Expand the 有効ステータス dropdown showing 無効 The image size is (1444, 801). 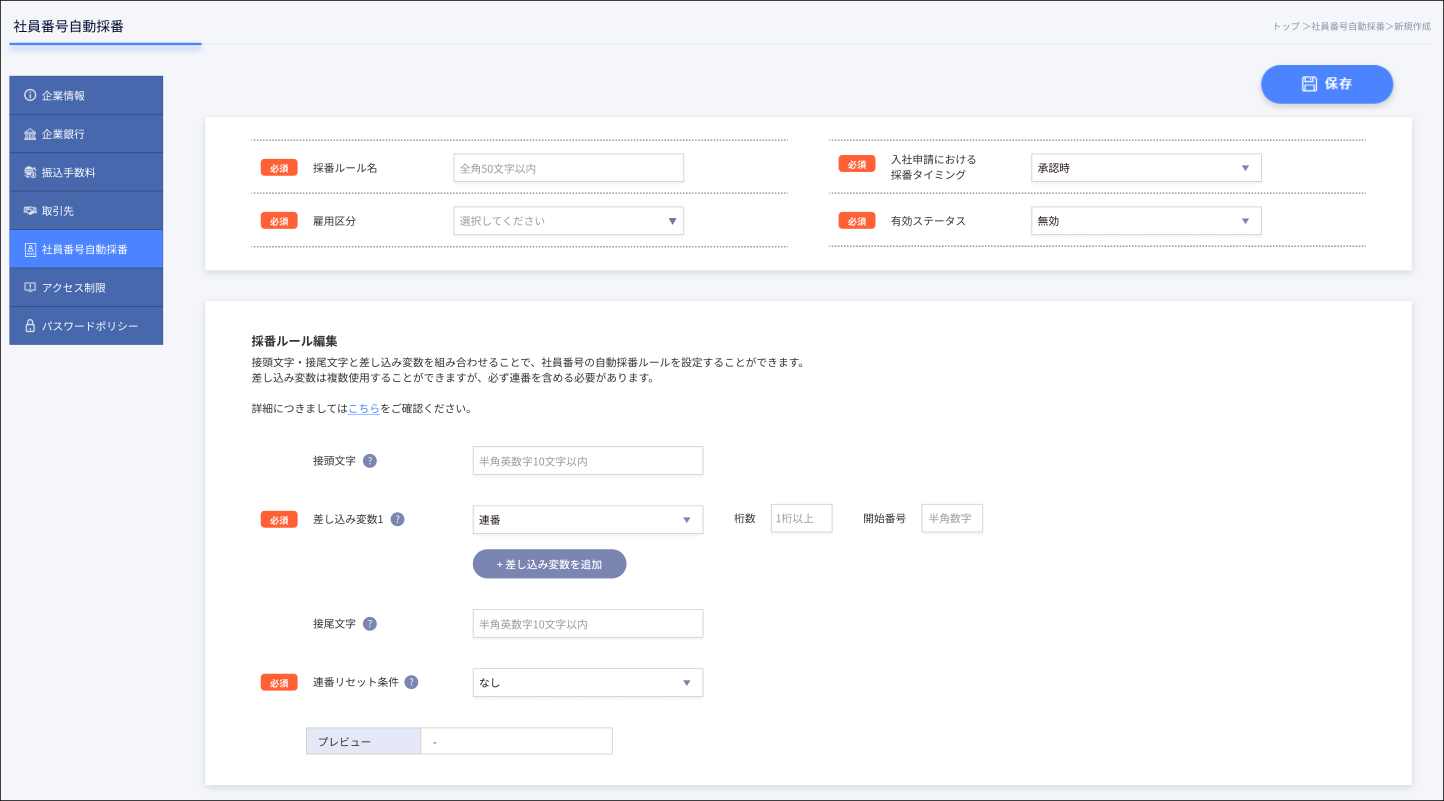coord(1146,221)
